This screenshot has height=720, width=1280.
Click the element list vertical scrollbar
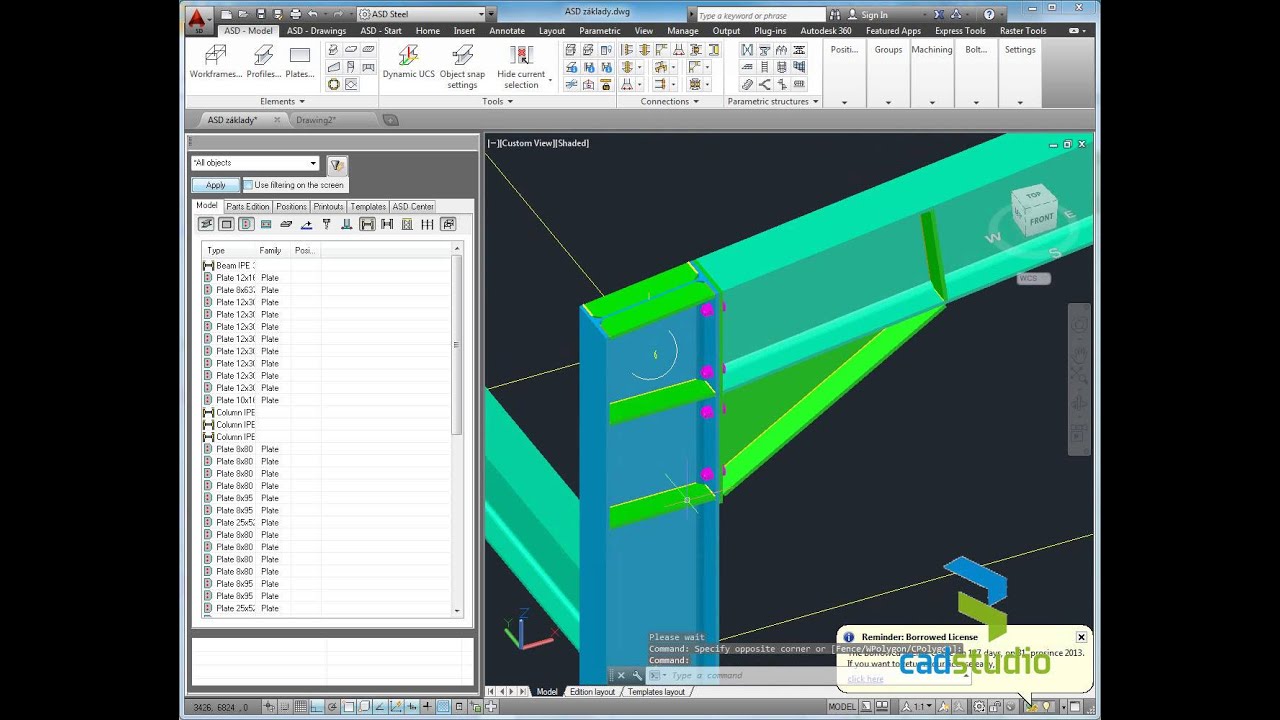457,345
